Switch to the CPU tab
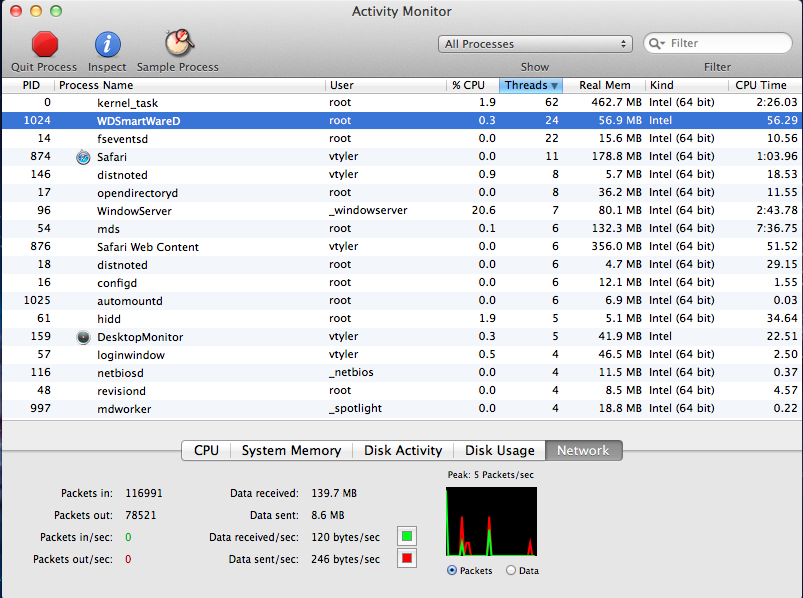803x598 pixels. (206, 451)
